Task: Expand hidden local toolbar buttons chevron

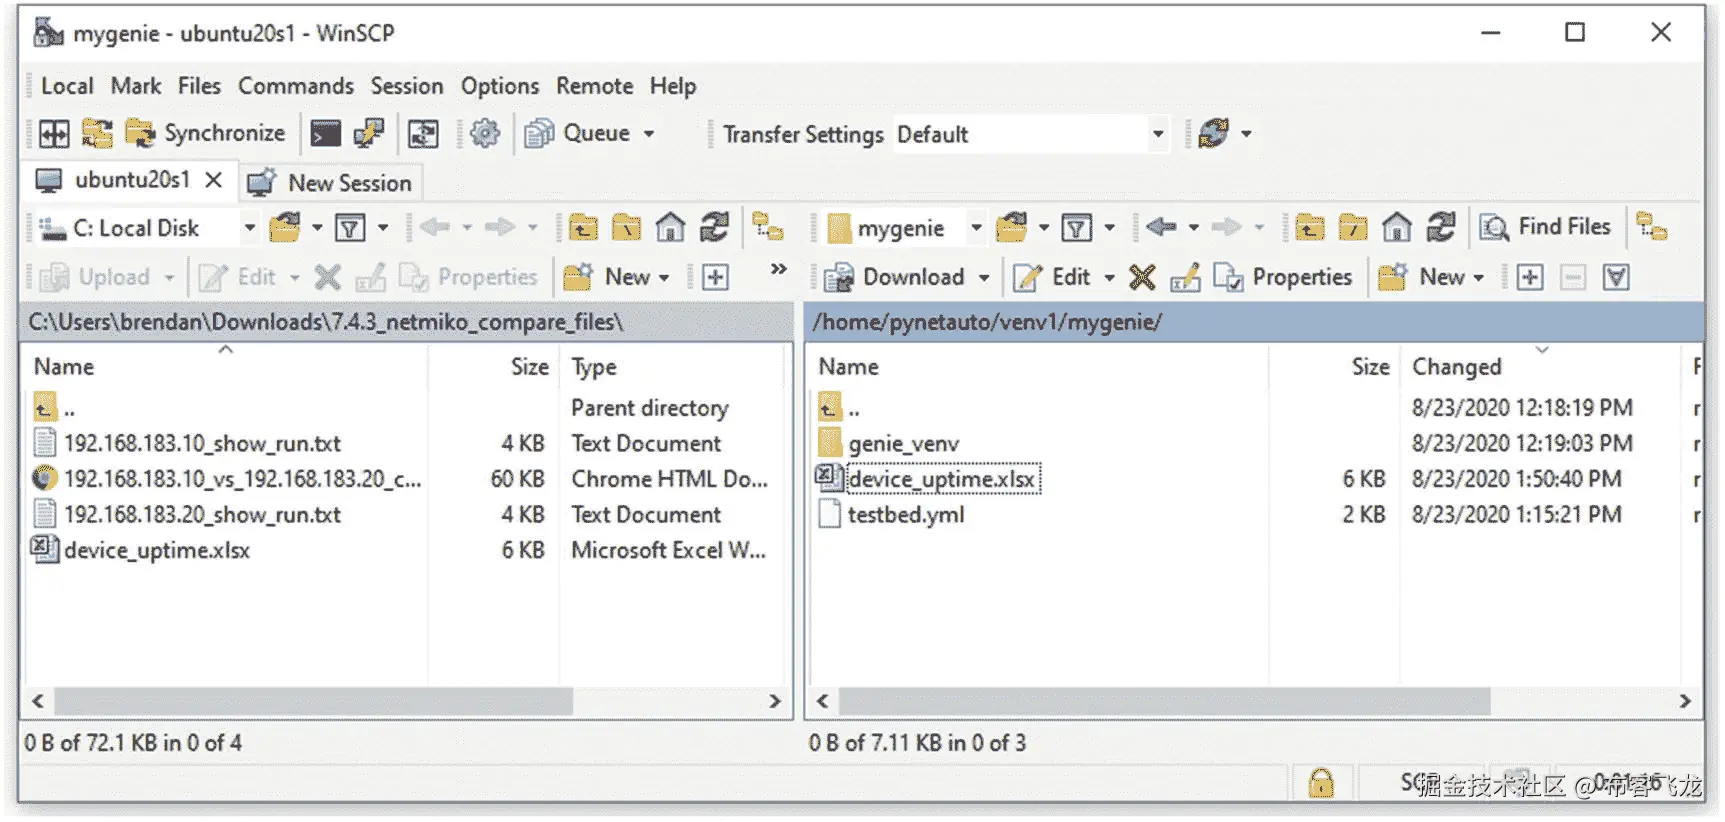Action: 779,269
